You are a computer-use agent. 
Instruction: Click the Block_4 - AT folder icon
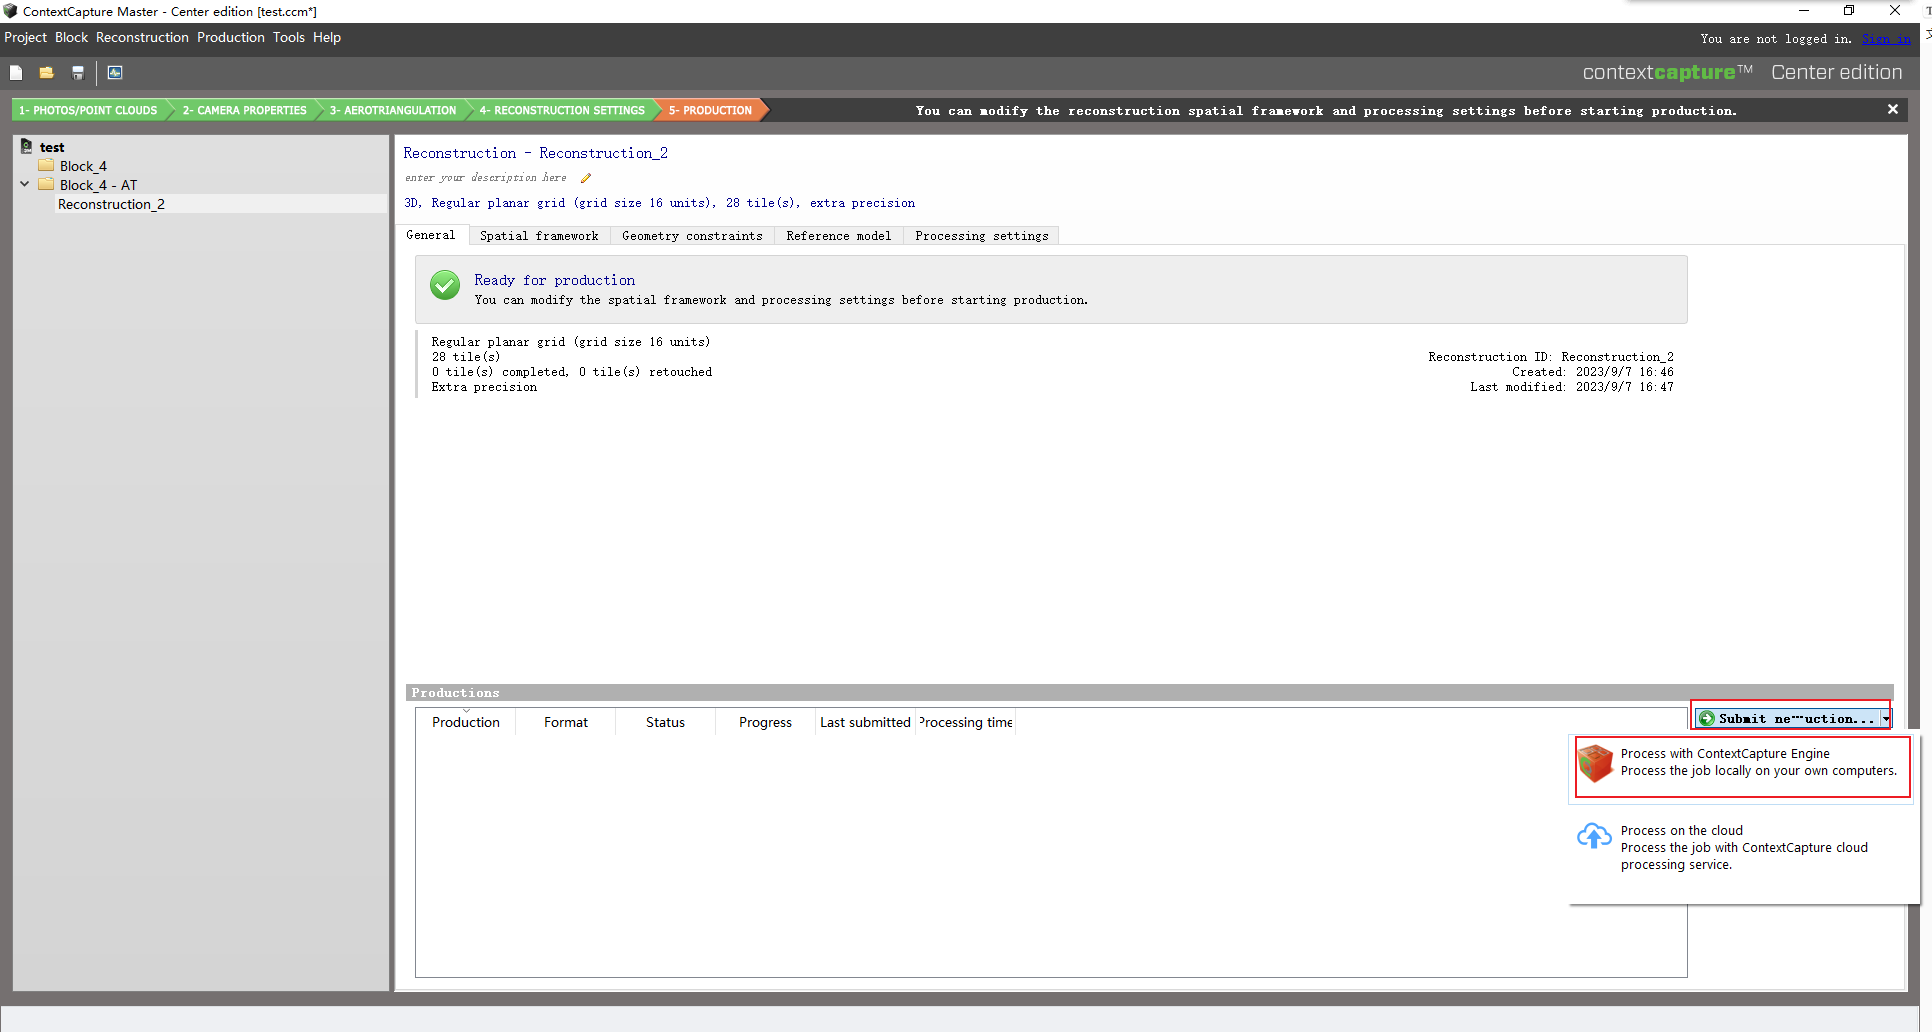[x=46, y=184]
